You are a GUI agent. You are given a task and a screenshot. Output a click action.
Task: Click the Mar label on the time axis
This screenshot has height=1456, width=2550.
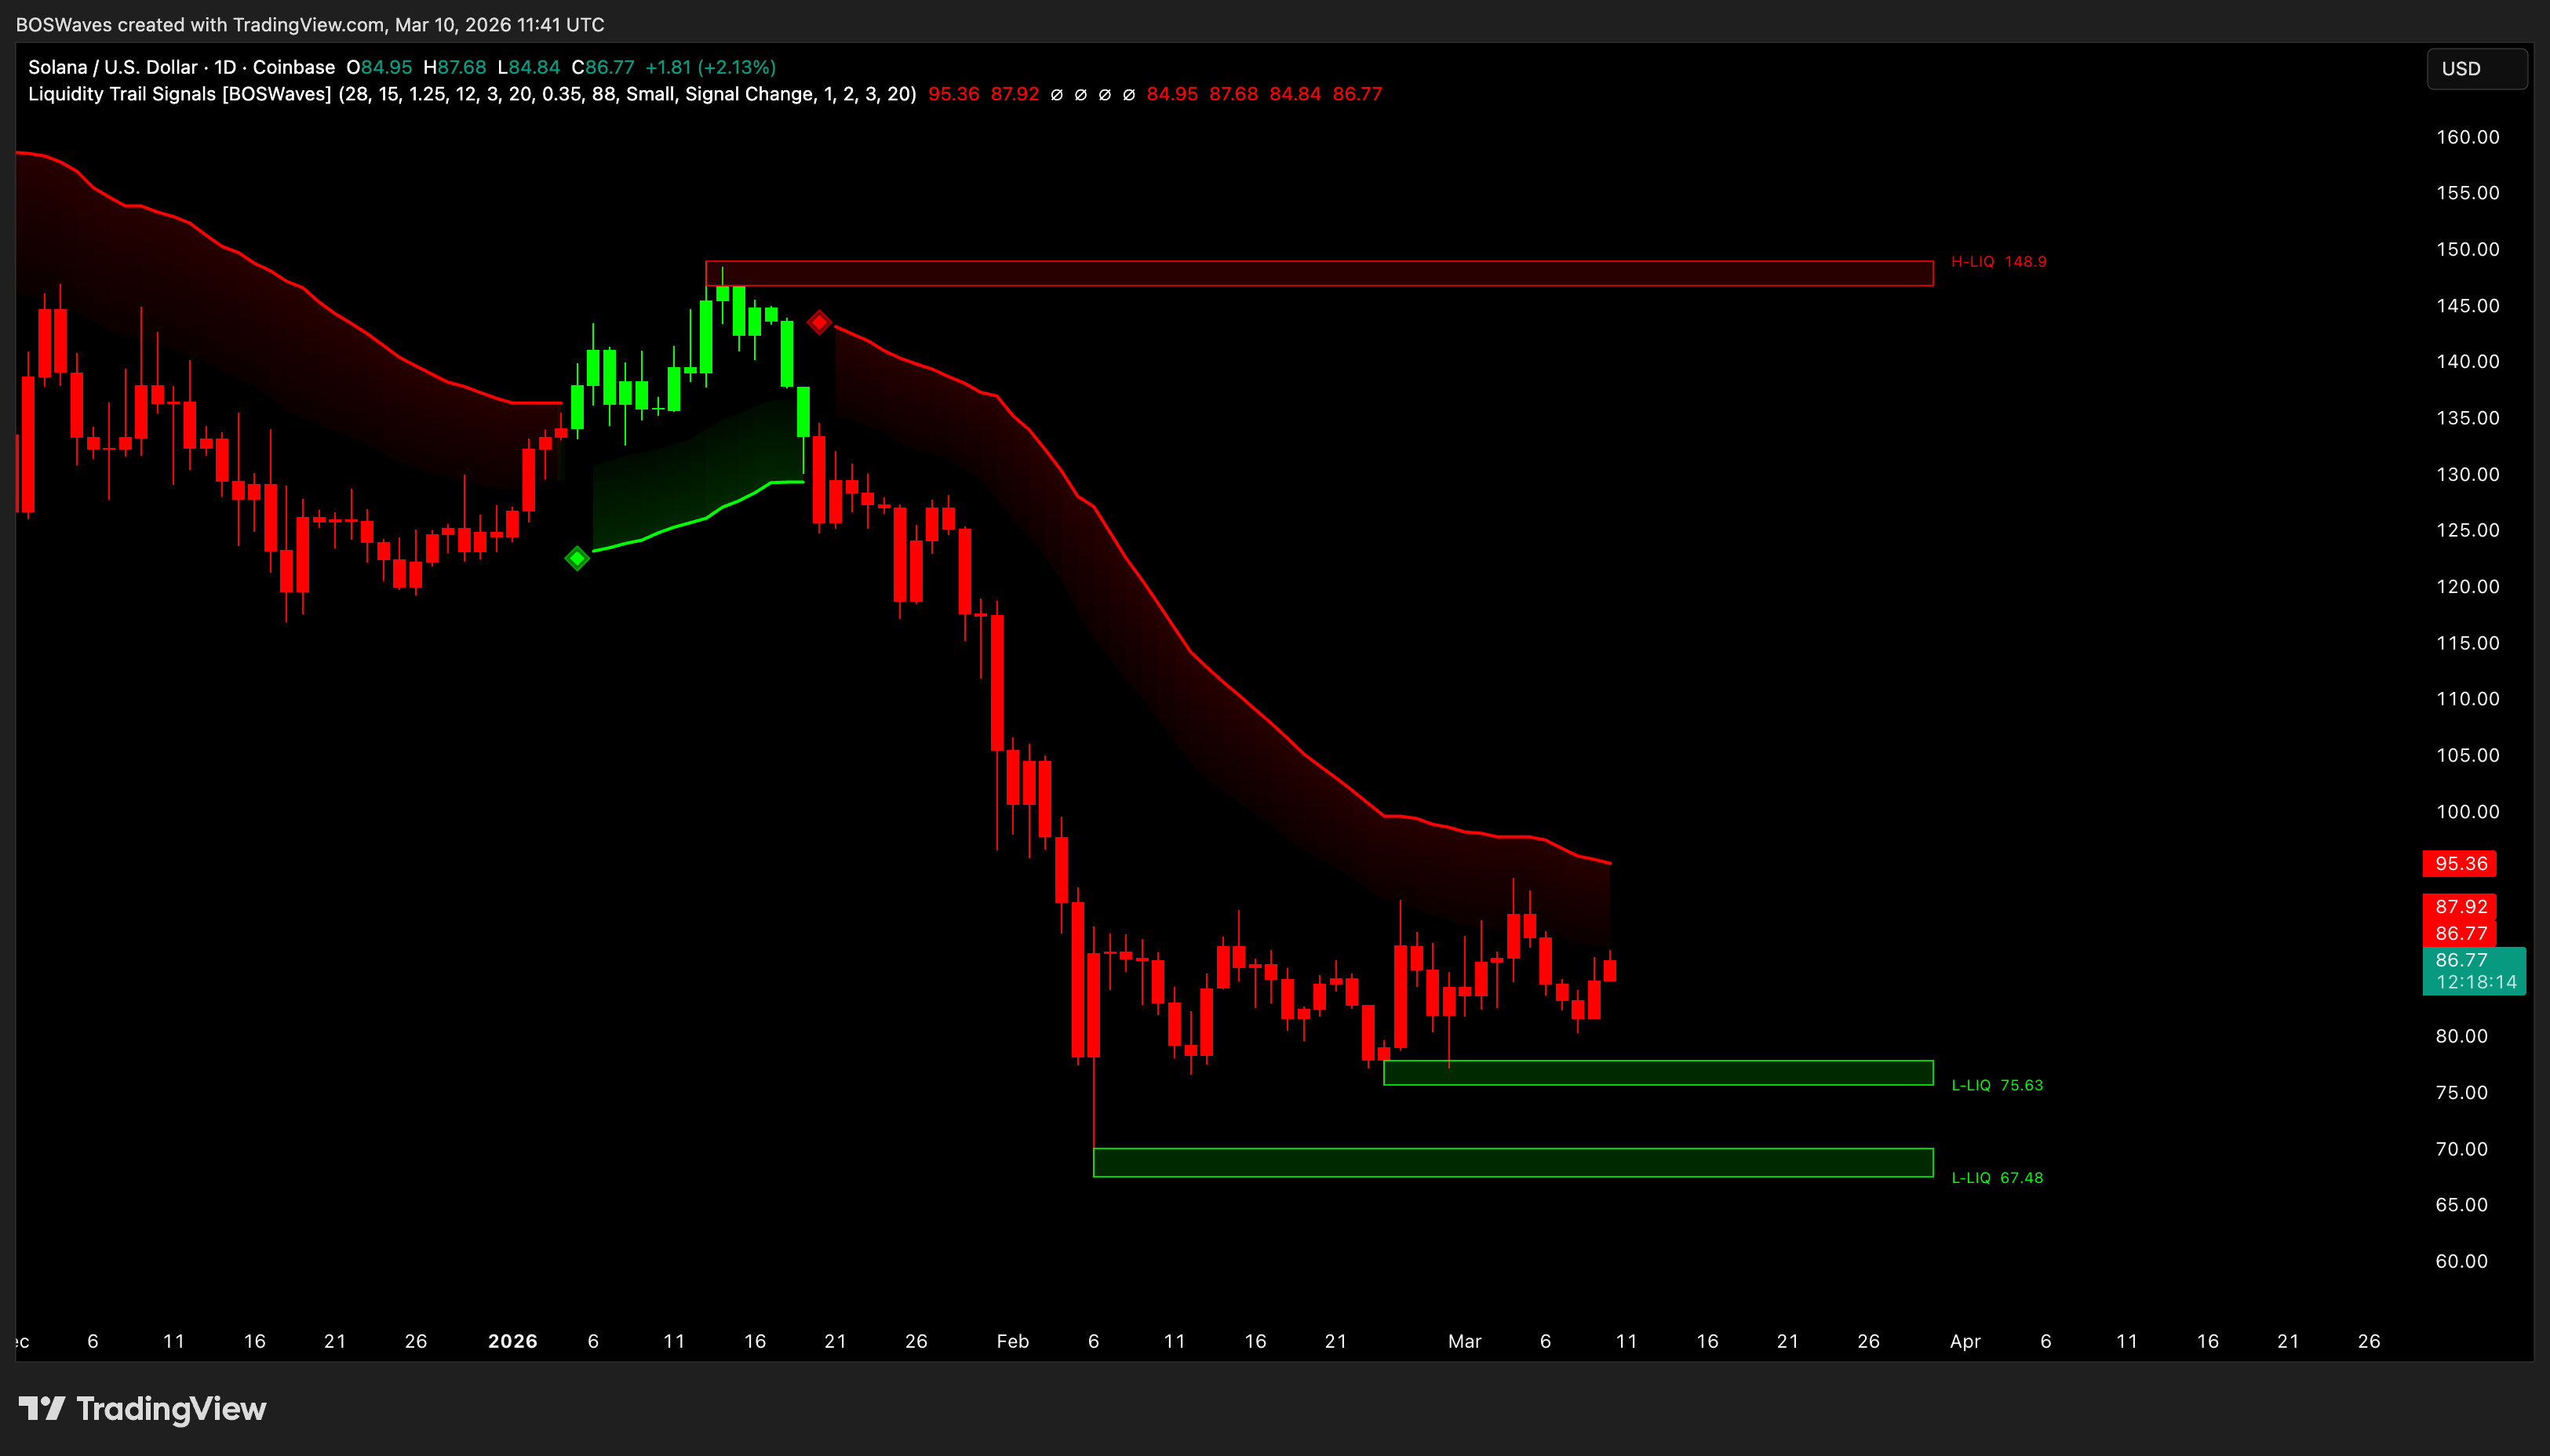point(1464,1342)
